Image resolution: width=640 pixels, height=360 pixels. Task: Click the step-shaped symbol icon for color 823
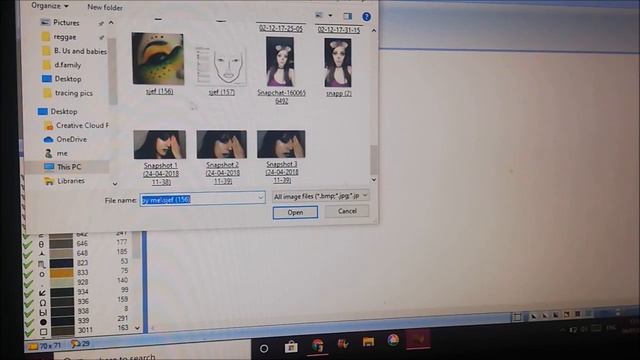click(42, 264)
